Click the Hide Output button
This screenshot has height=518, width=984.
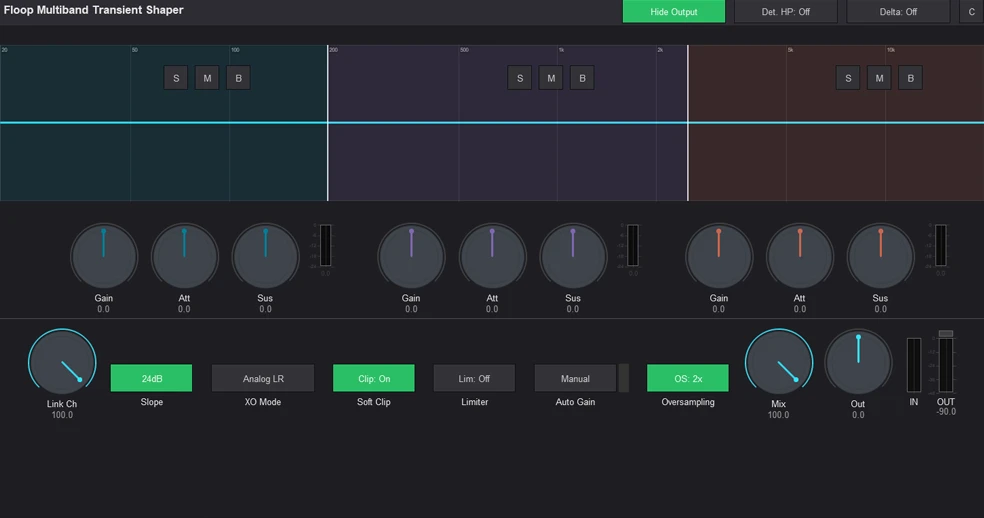(x=673, y=11)
